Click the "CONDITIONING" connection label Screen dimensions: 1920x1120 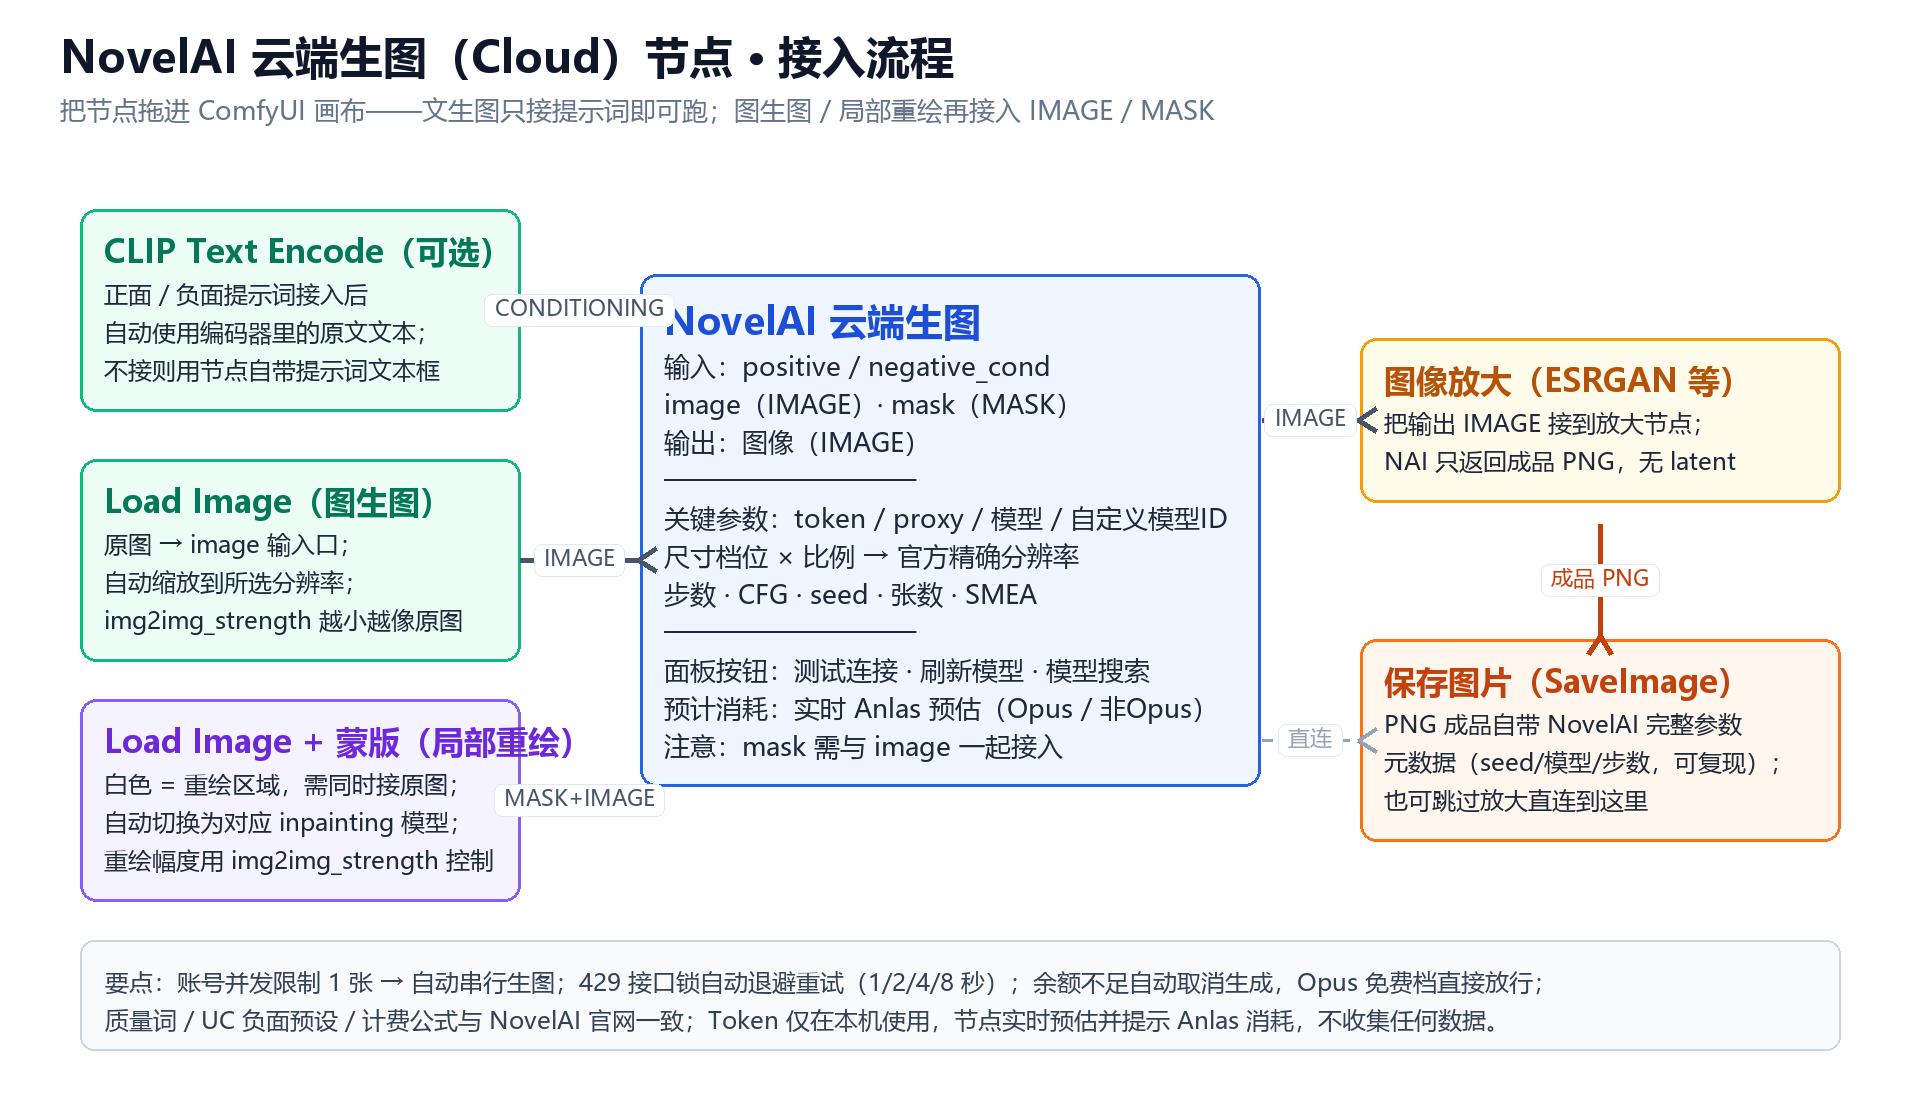[579, 308]
